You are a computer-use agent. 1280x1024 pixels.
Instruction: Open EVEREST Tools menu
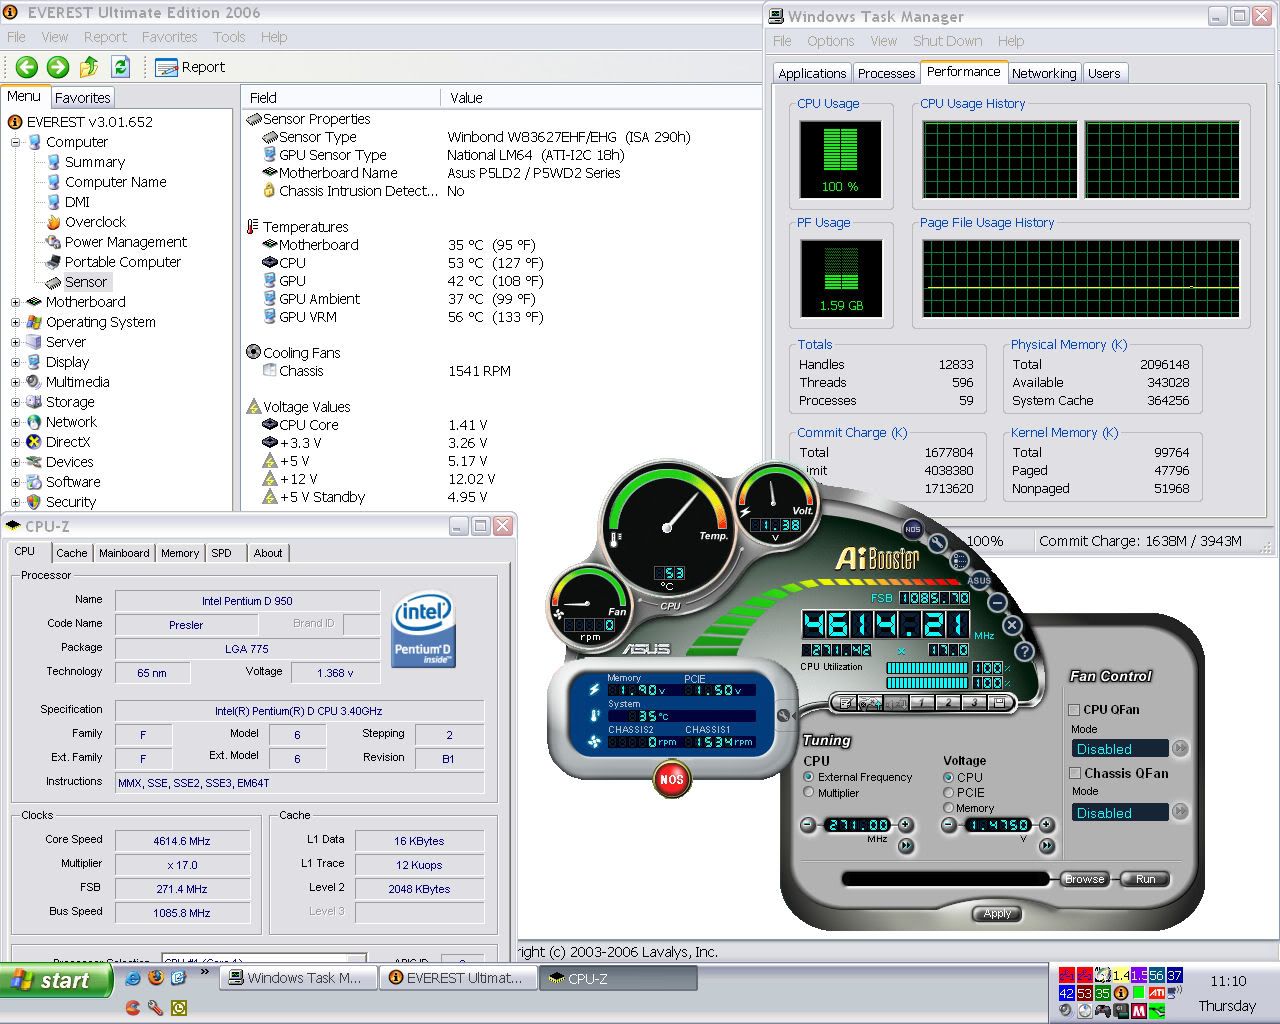(229, 37)
